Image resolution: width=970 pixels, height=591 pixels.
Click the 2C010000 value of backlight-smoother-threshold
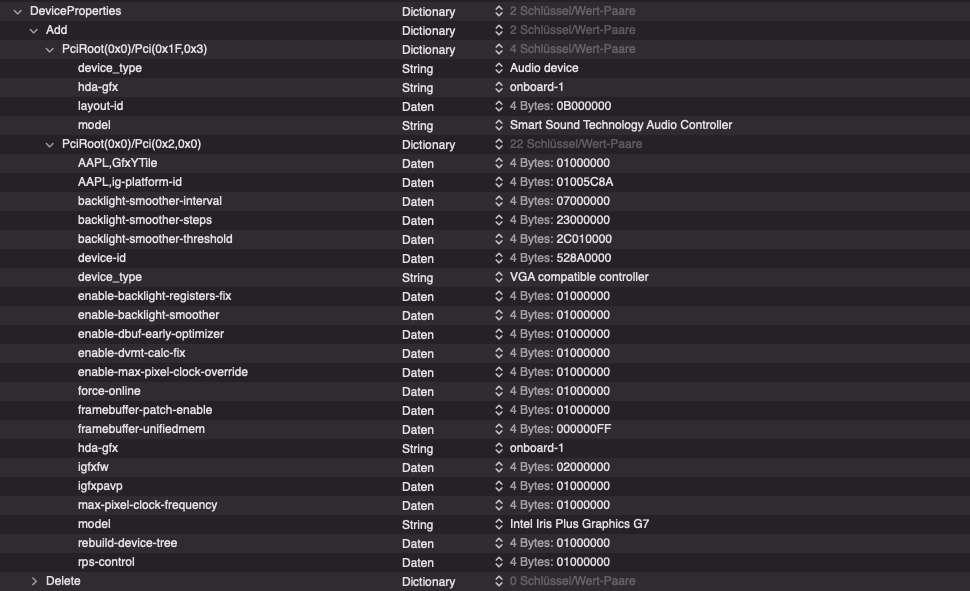[x=584, y=239]
